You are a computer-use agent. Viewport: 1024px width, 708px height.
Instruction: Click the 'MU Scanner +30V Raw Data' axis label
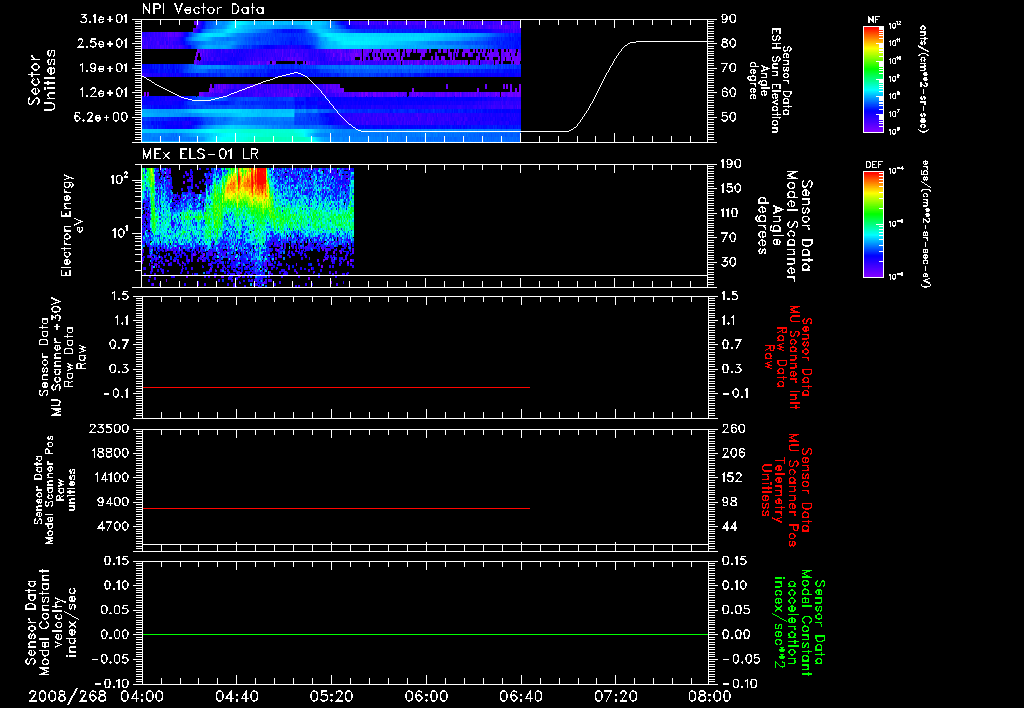[62, 357]
